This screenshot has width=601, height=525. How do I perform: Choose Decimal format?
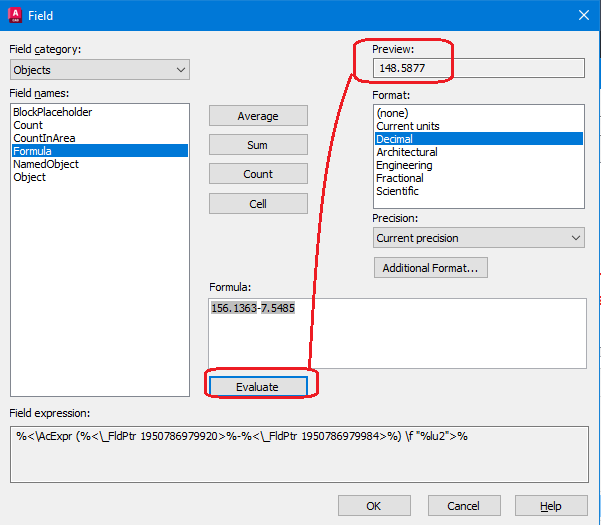(479, 139)
